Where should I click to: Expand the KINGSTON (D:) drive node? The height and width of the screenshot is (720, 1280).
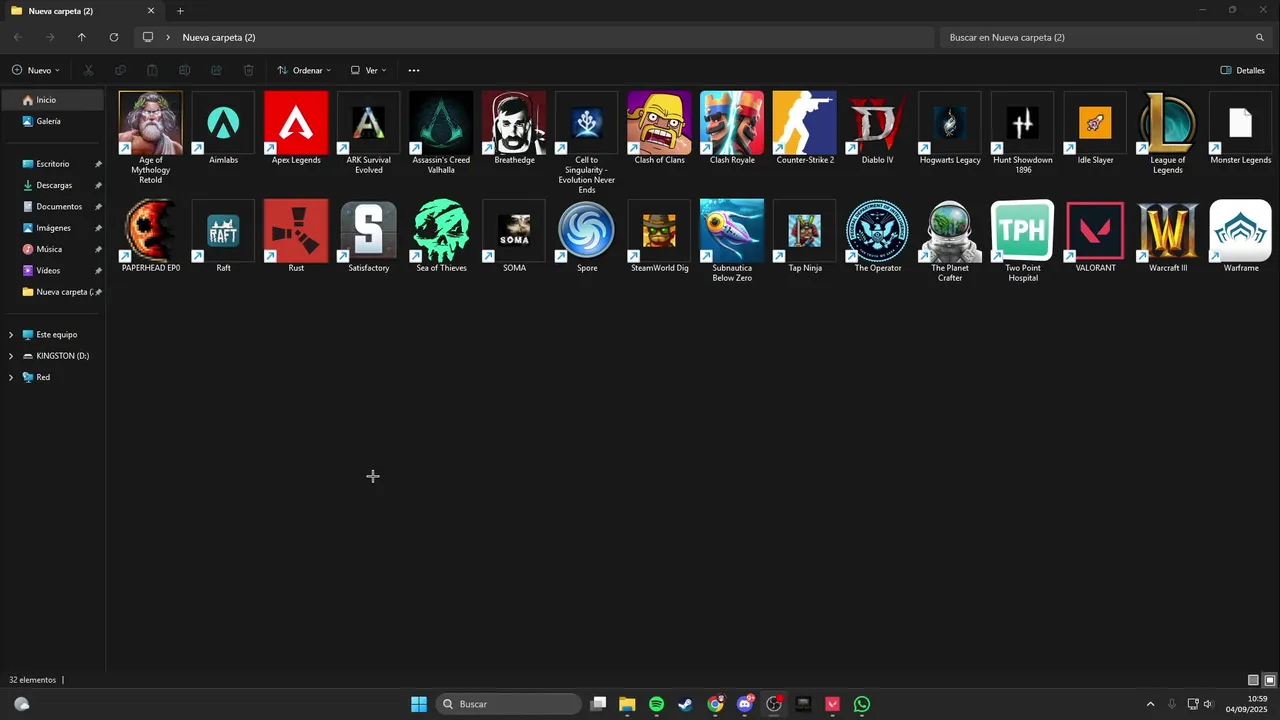coord(11,356)
